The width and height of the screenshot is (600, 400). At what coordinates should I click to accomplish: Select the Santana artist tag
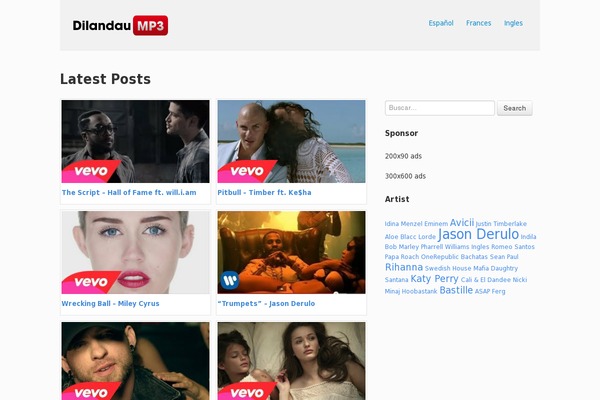tap(396, 280)
